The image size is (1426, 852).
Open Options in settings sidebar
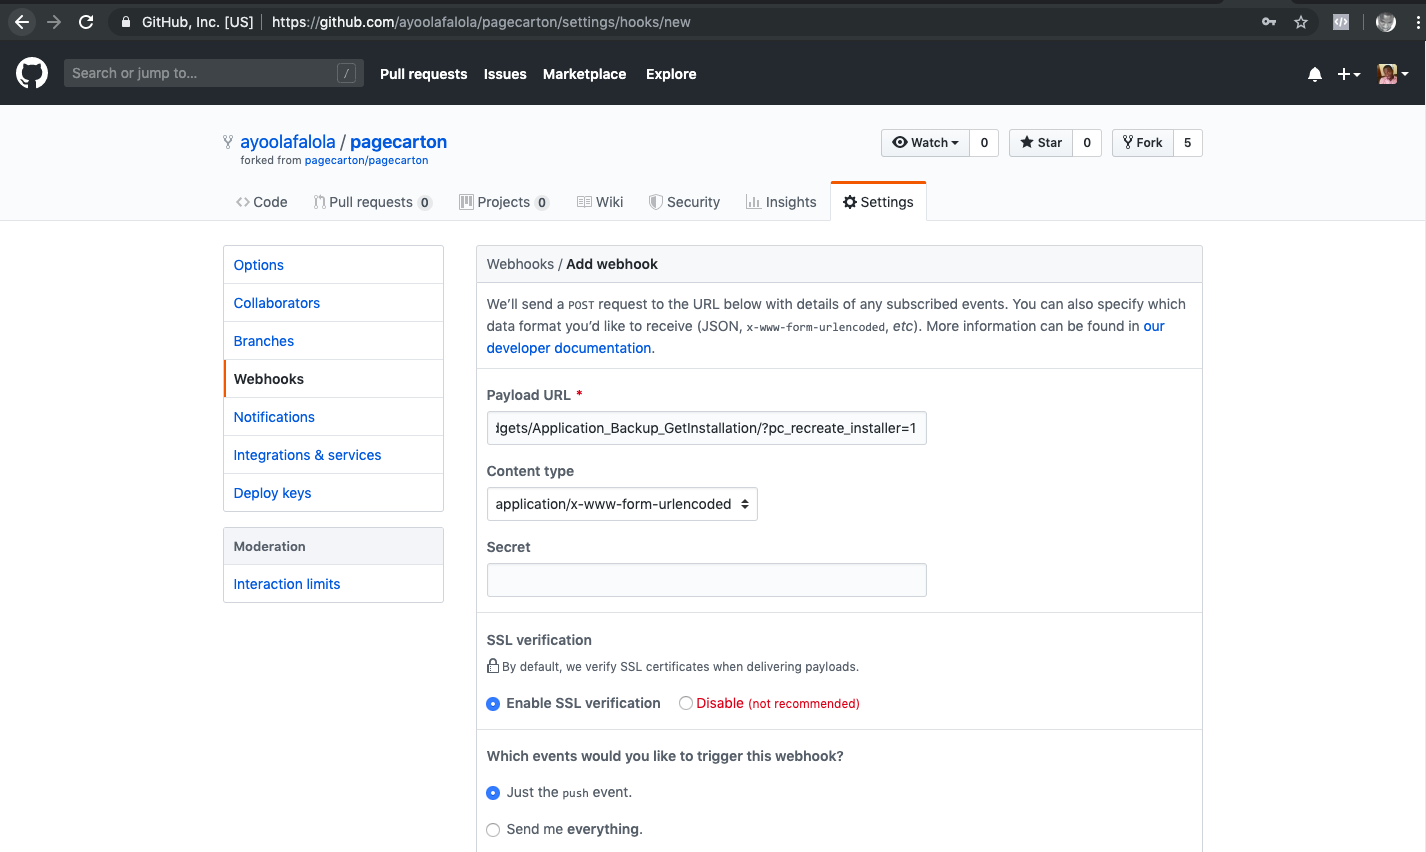[x=333, y=265]
